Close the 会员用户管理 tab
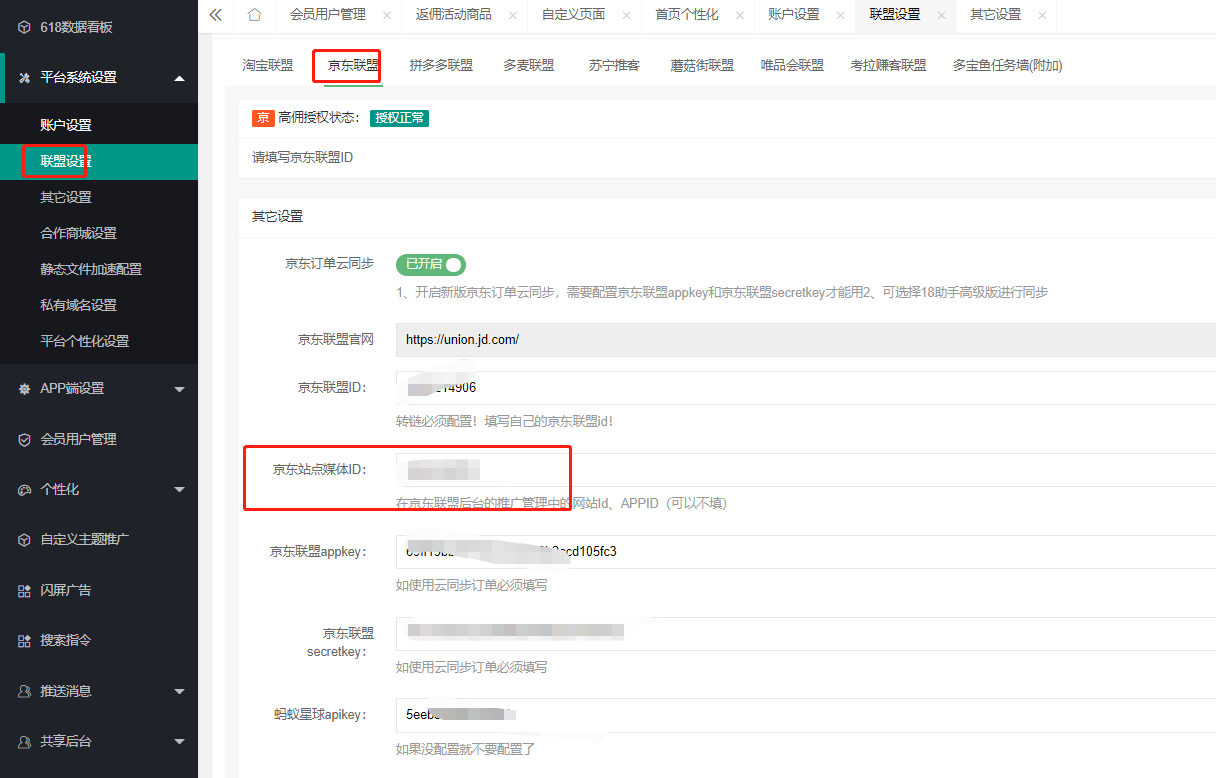The image size is (1216, 778). click(x=387, y=15)
